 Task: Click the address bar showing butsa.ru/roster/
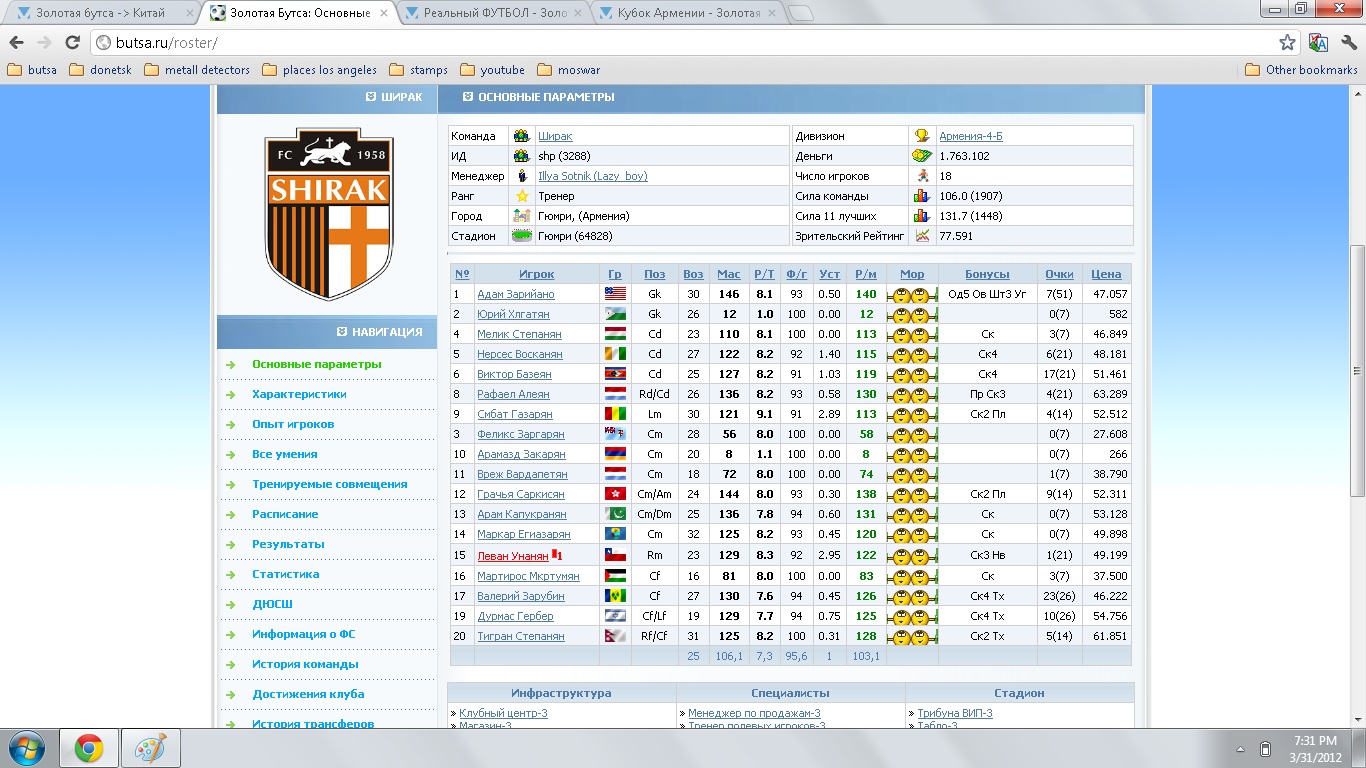pos(680,43)
